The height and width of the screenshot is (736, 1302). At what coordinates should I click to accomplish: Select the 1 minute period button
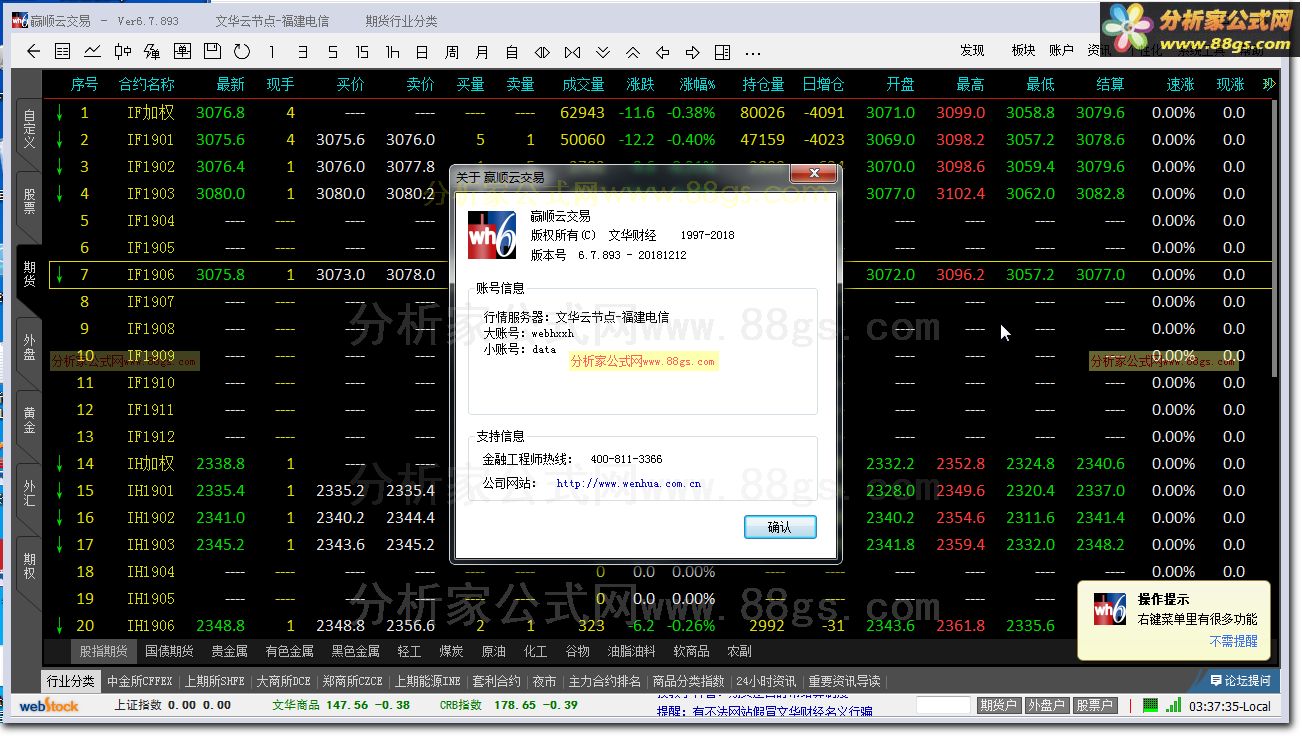point(272,52)
